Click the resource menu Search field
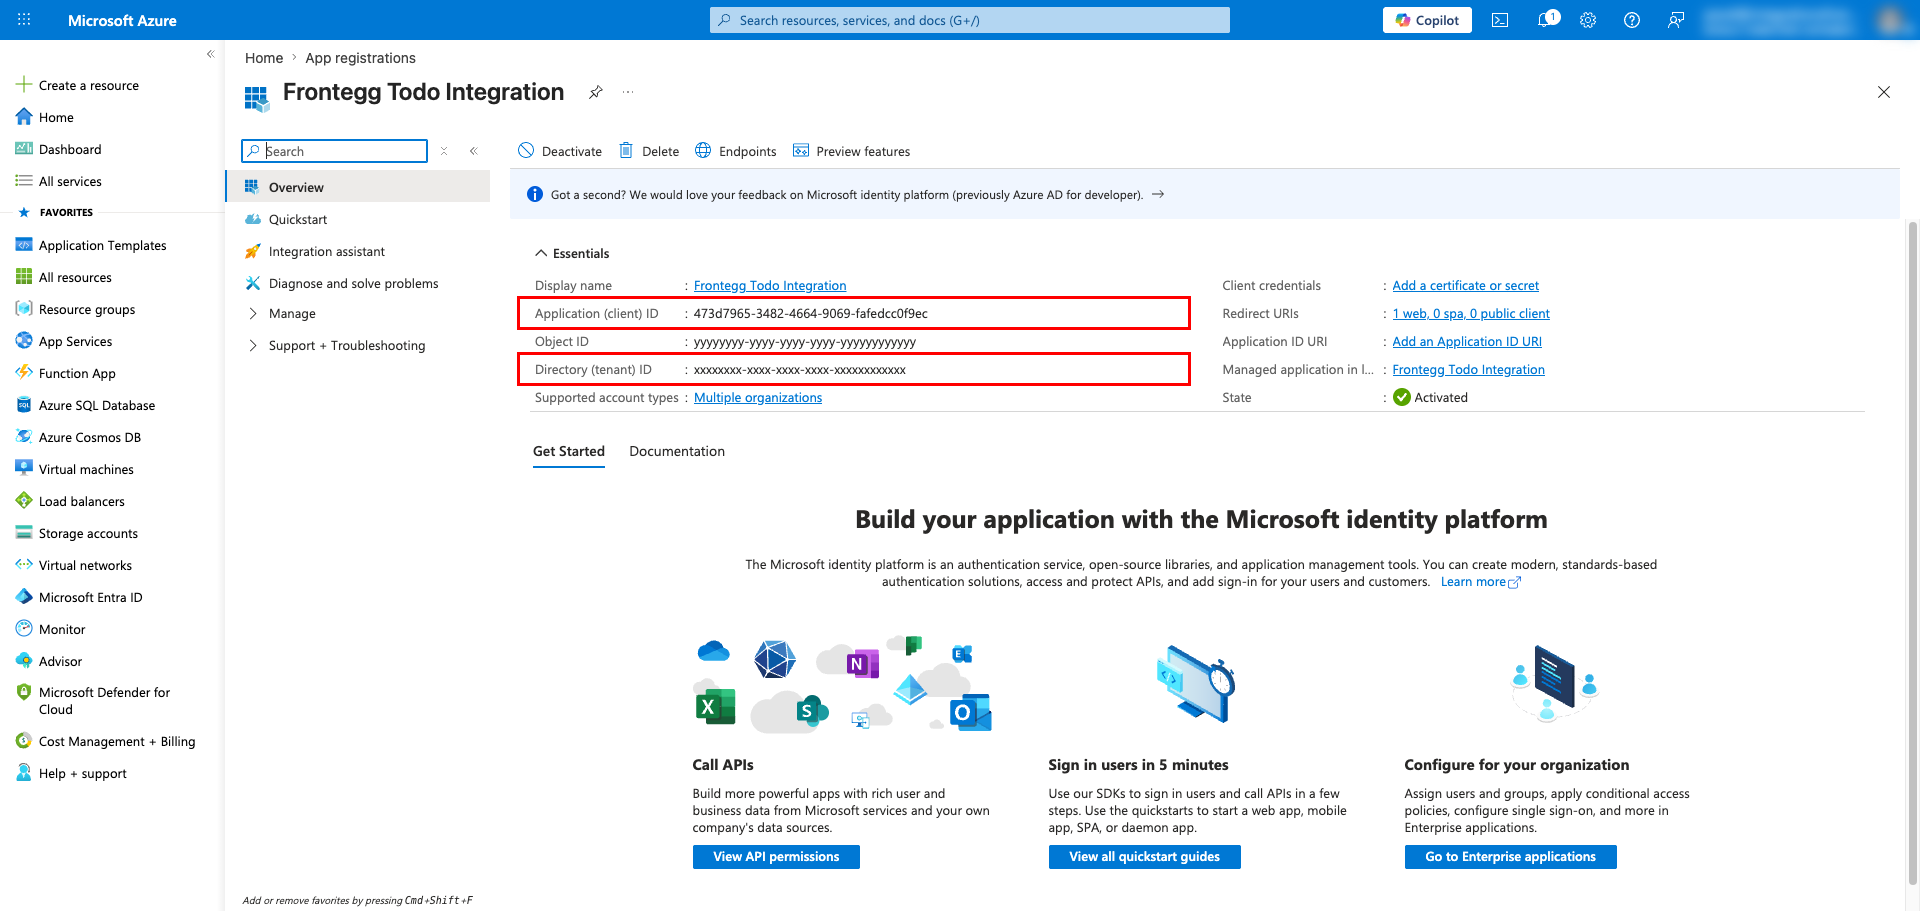The image size is (1920, 911). click(x=335, y=151)
